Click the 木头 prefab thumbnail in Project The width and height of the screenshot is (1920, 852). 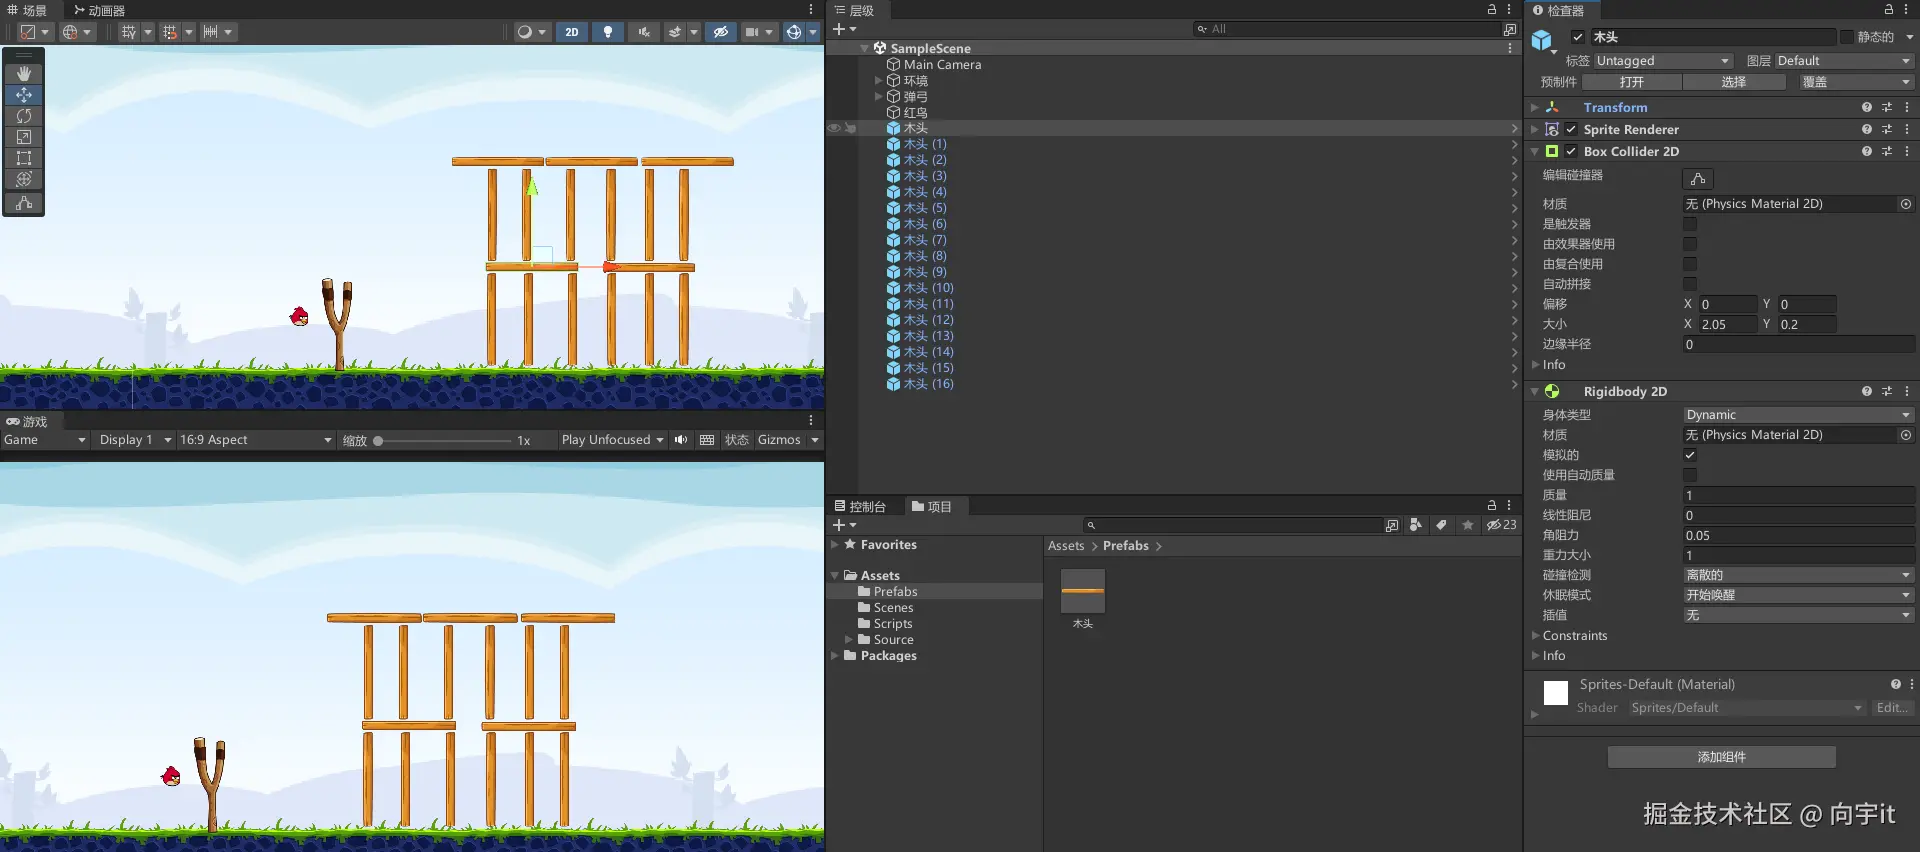point(1083,592)
